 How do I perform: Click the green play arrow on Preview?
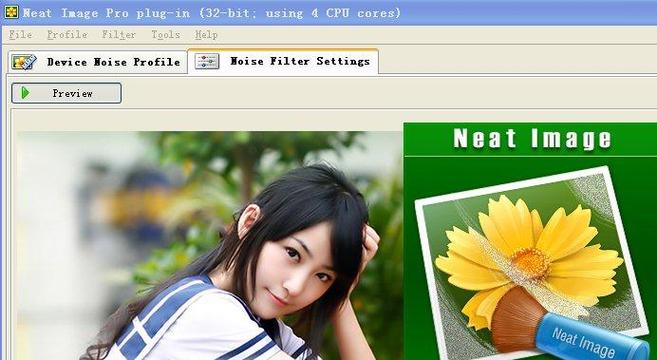(x=26, y=93)
